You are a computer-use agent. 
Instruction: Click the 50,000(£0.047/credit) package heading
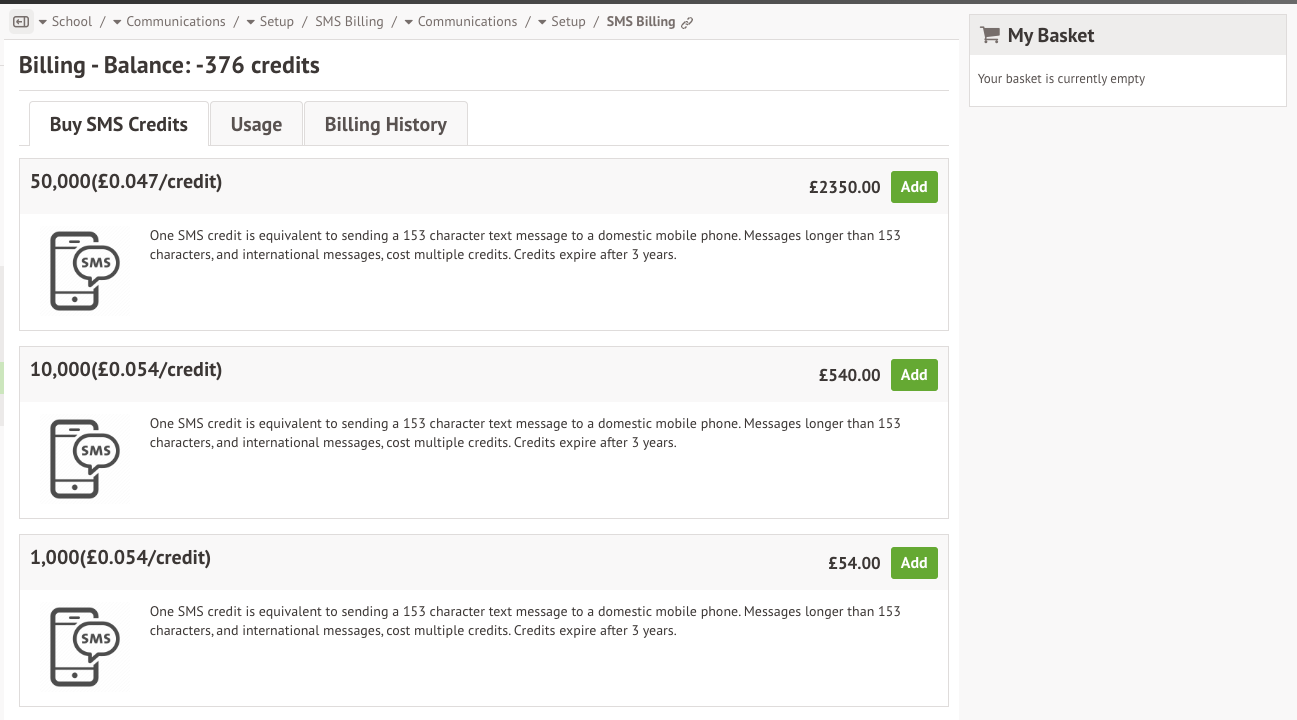[126, 182]
